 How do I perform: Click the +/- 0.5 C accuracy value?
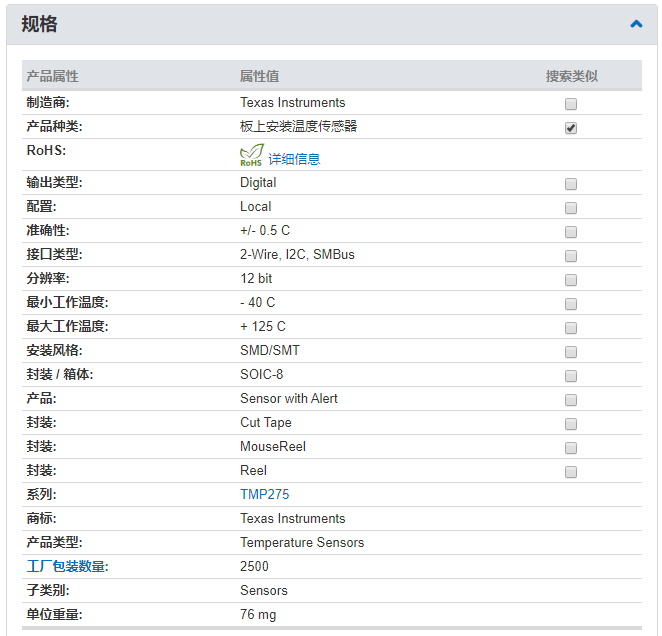click(x=265, y=230)
